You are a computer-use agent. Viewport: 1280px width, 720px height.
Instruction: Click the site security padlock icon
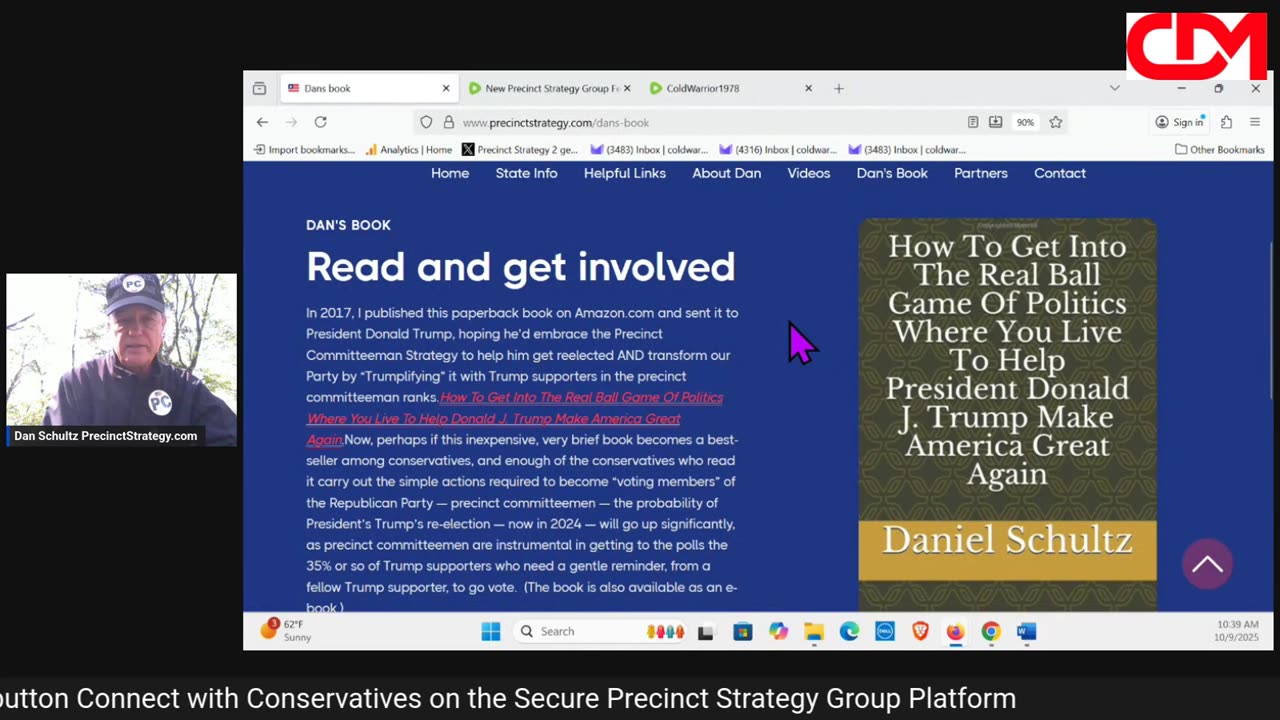click(x=449, y=122)
